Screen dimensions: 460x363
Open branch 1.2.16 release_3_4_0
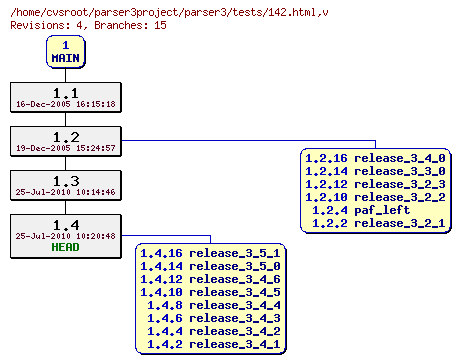coord(375,158)
